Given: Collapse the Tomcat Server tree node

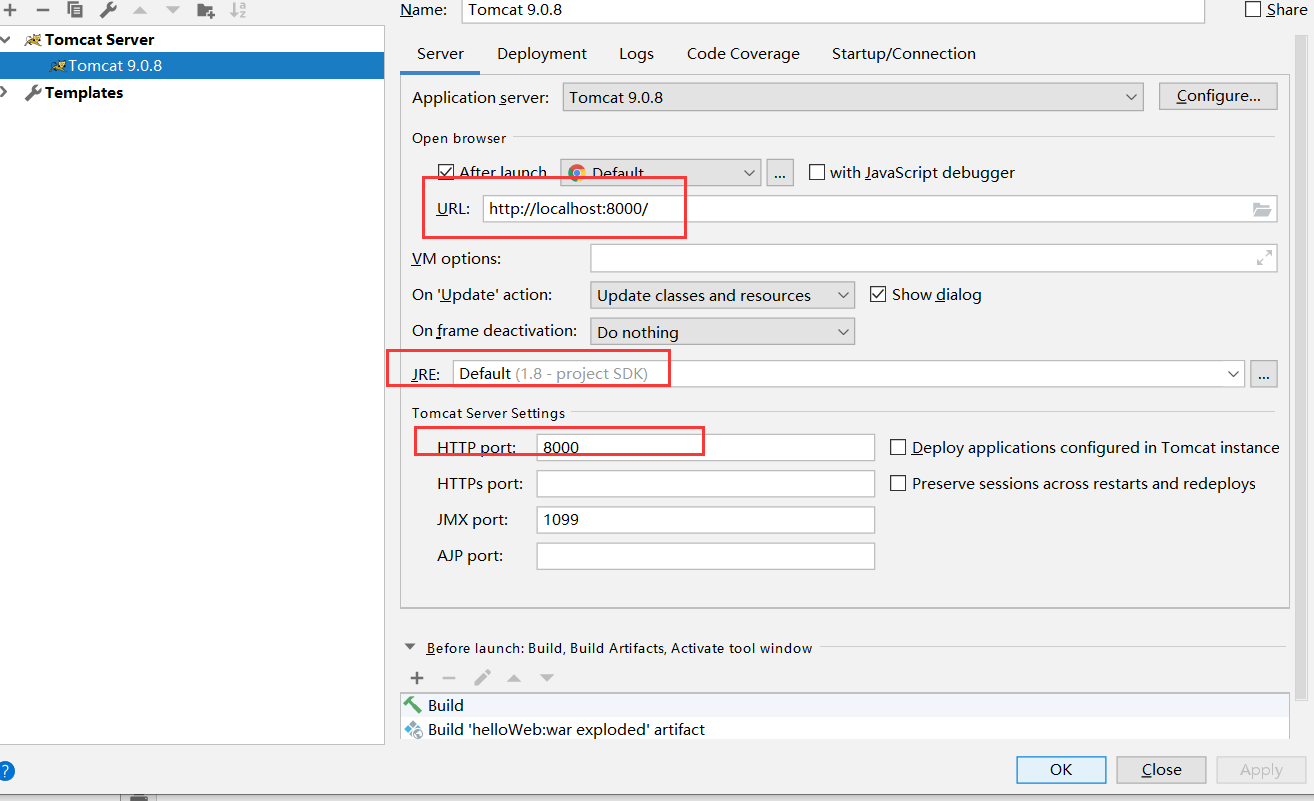Looking at the screenshot, I should 7,40.
